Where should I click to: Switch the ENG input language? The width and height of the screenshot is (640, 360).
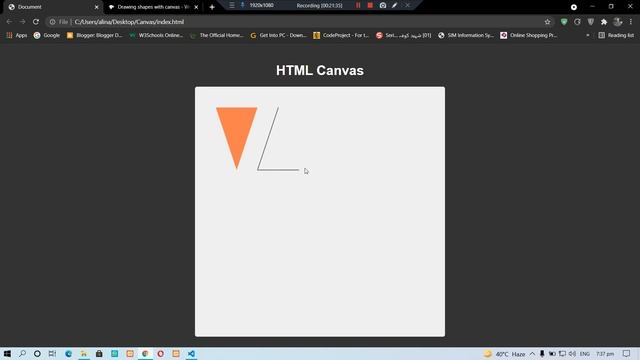point(584,354)
